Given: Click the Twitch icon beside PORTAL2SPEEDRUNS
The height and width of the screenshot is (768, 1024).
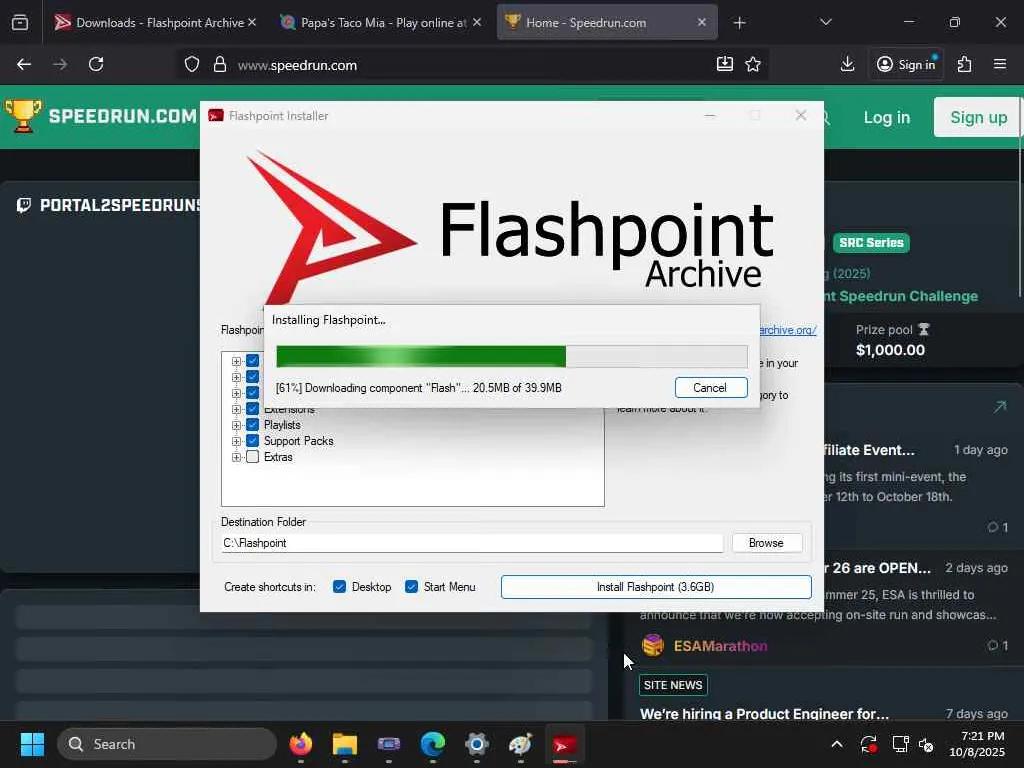Looking at the screenshot, I should click(24, 205).
